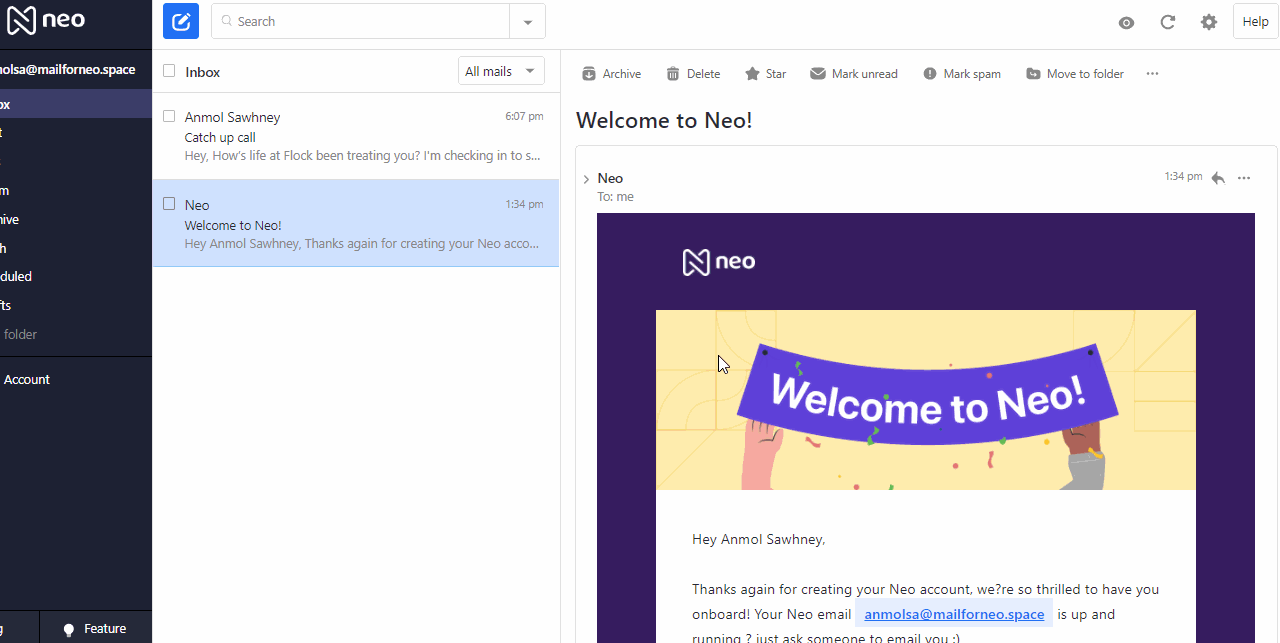Star the Welcome to Neo email

click(765, 74)
